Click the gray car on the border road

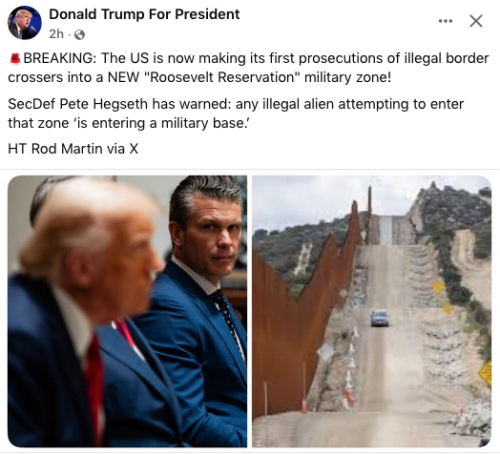(380, 318)
